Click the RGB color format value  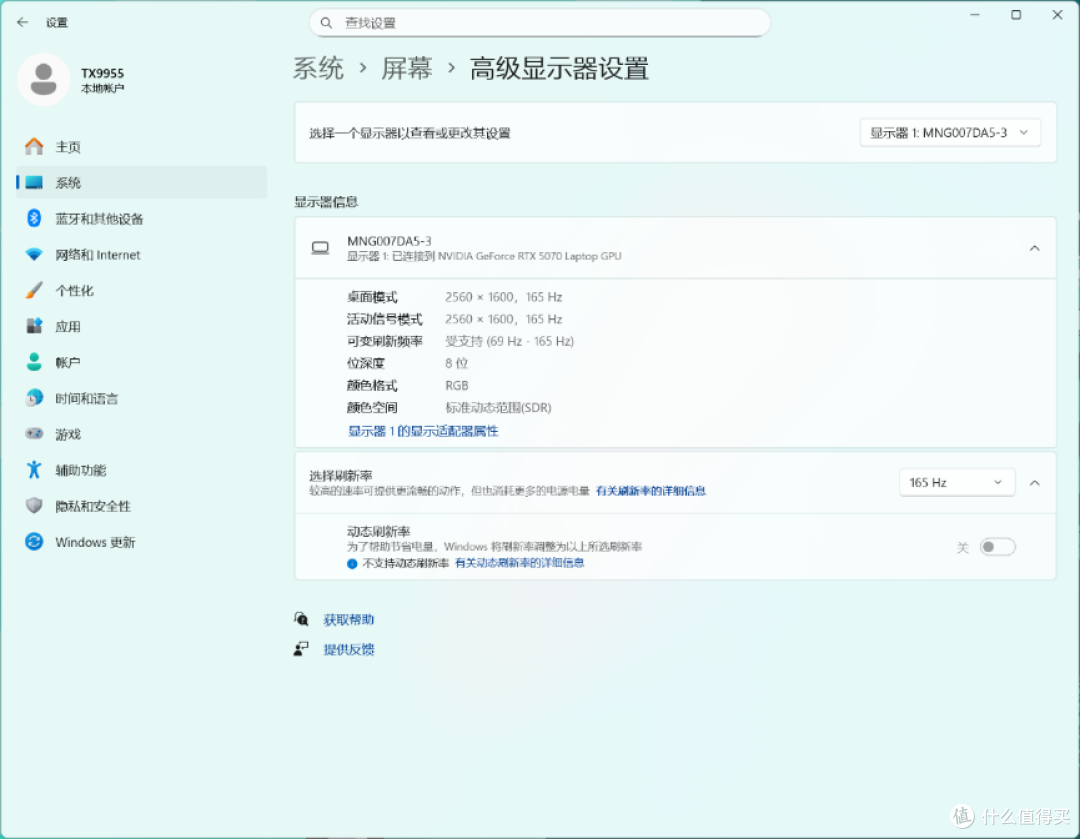pos(457,385)
